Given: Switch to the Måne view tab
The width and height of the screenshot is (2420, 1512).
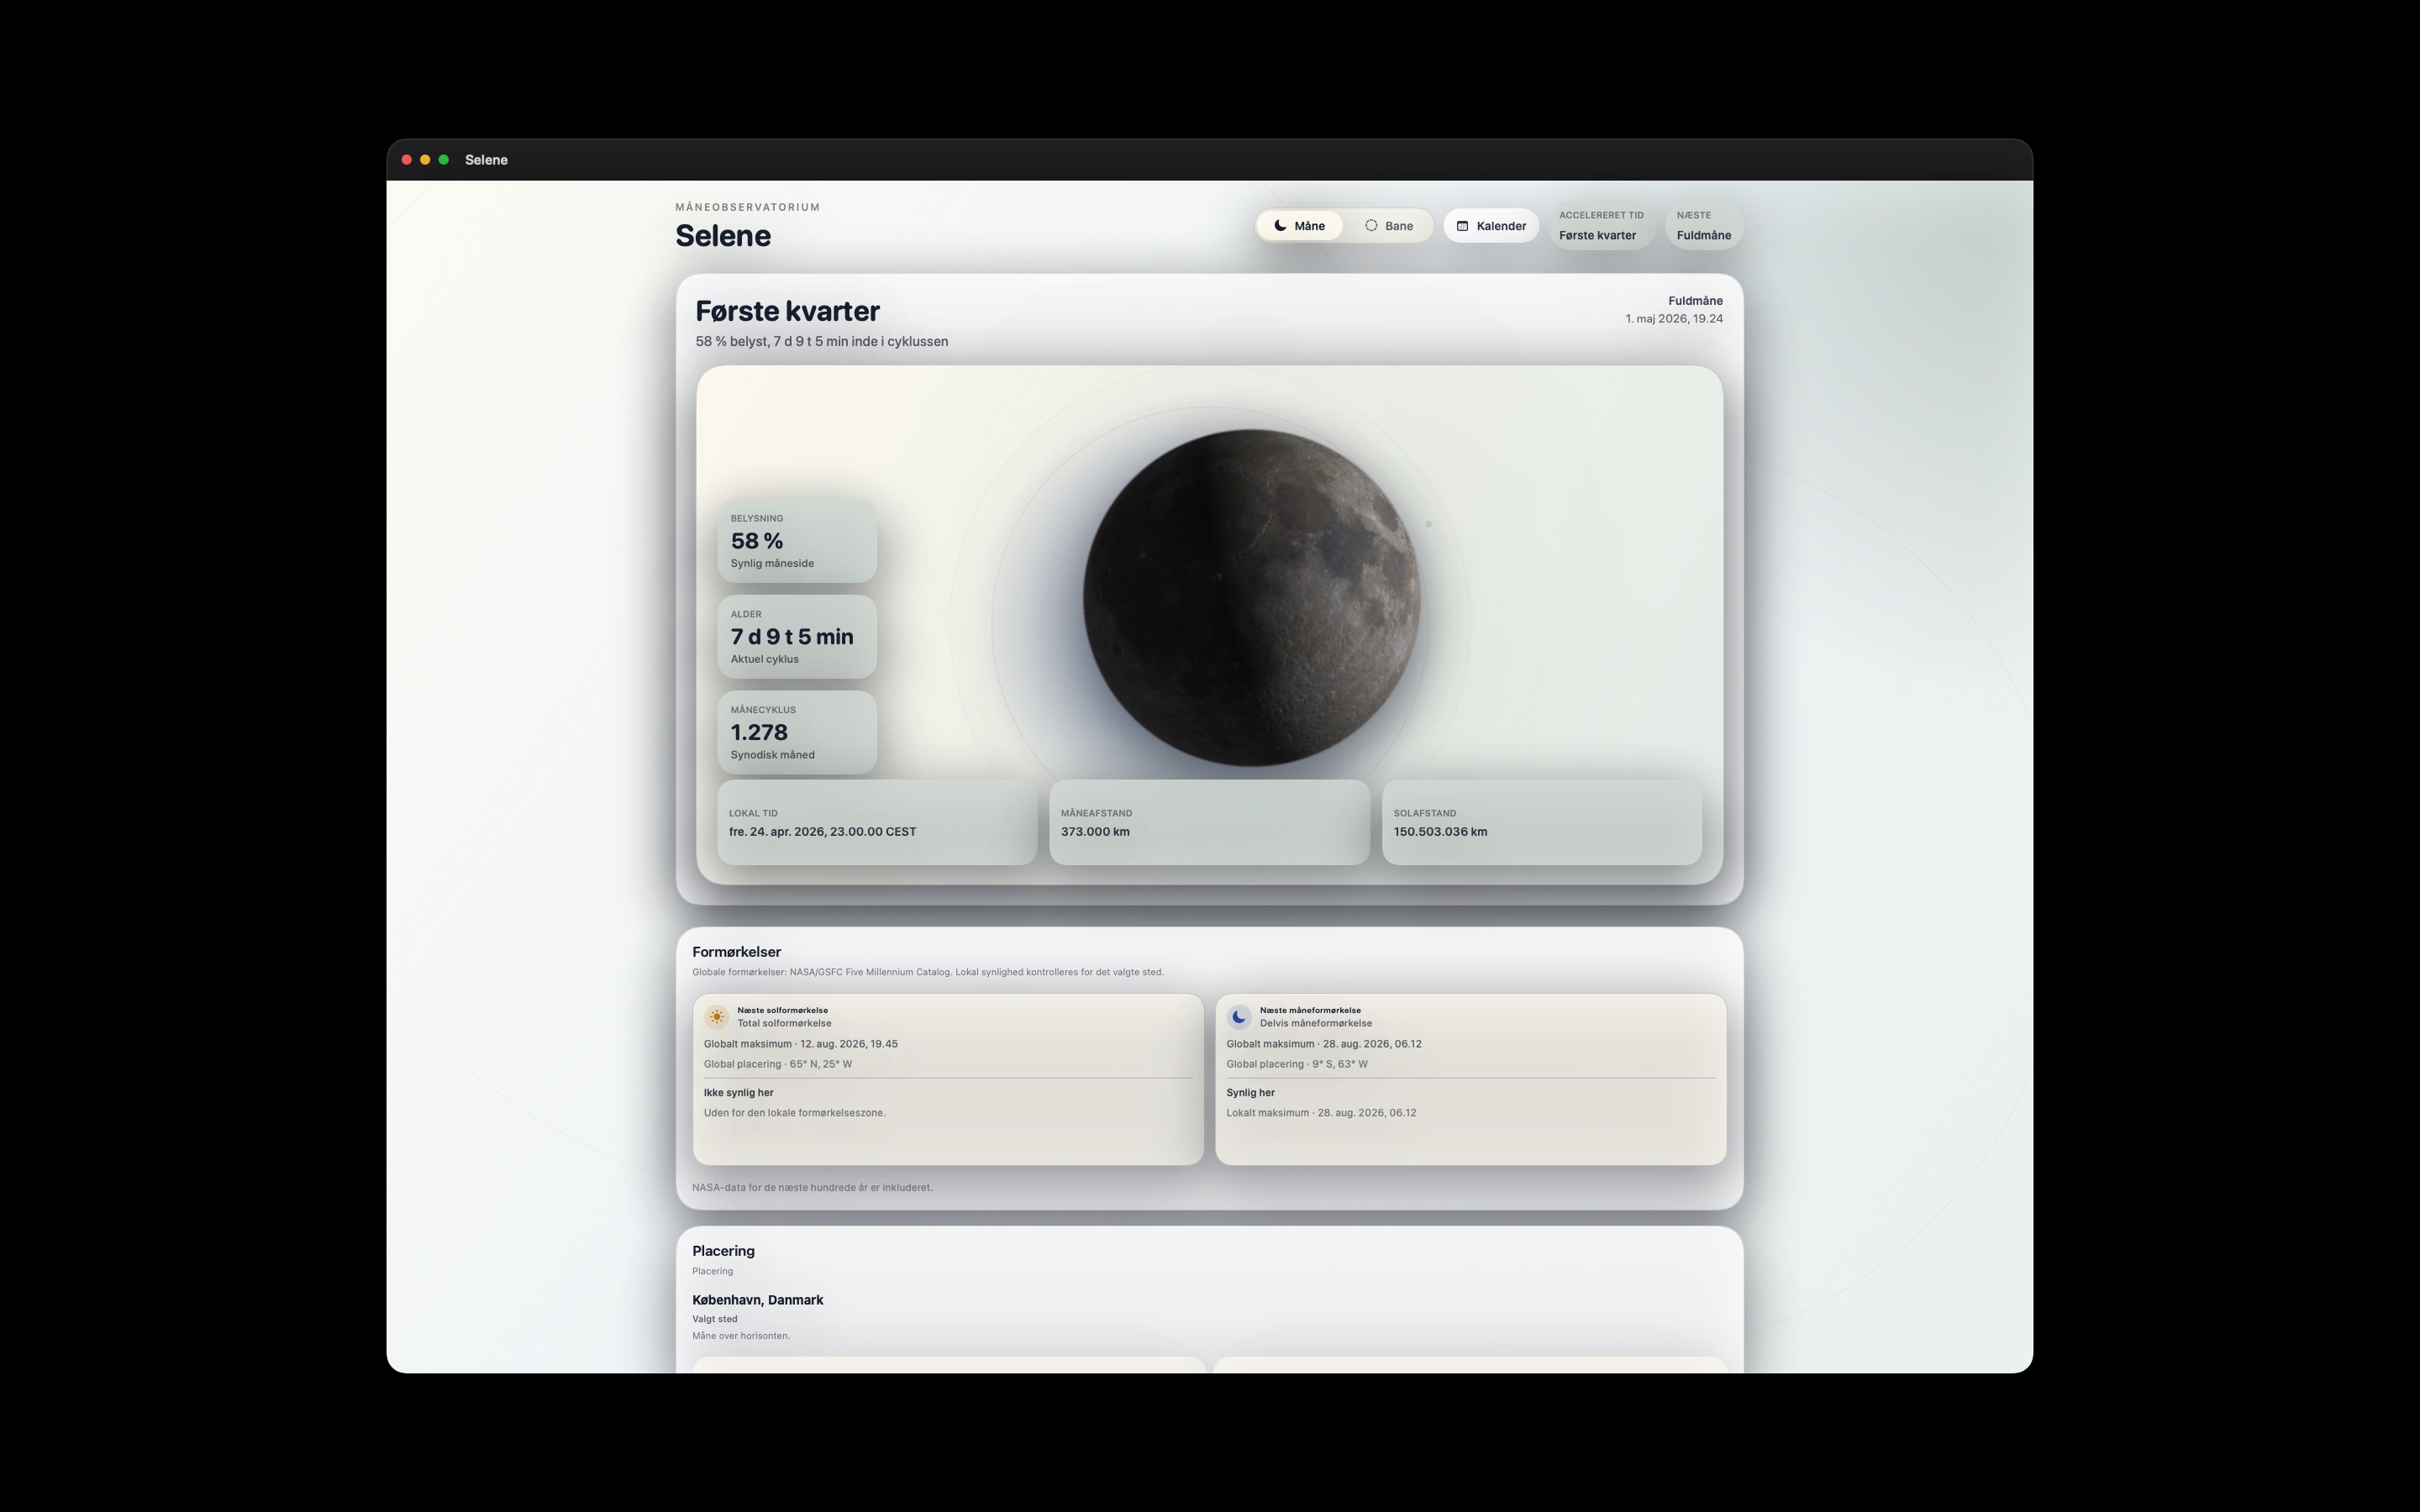Looking at the screenshot, I should pyautogui.click(x=1299, y=225).
